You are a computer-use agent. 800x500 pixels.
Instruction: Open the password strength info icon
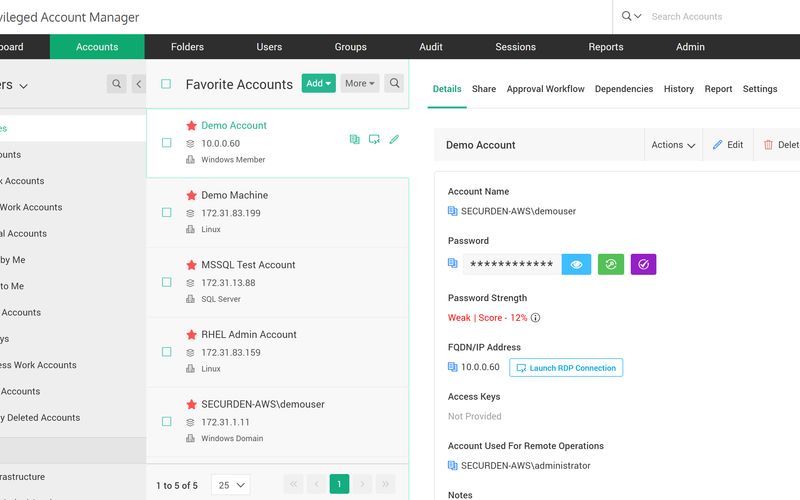[x=535, y=318]
